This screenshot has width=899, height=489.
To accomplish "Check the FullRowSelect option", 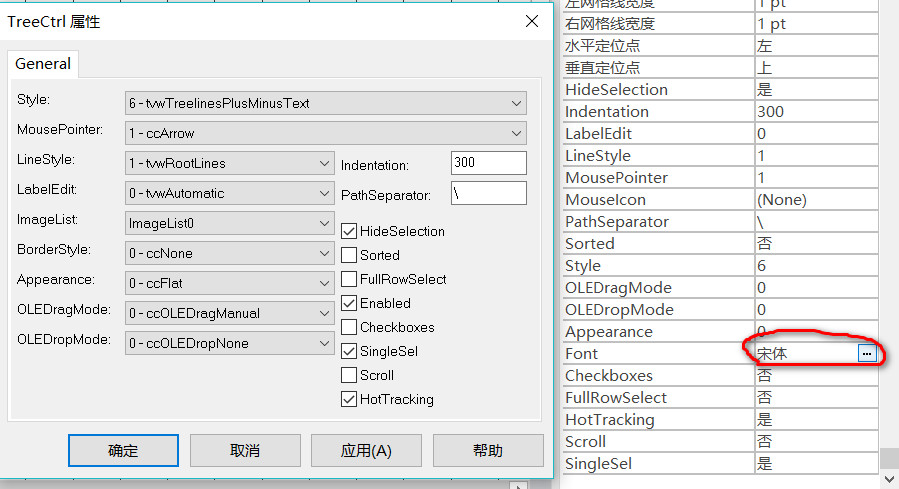I will coord(349,279).
